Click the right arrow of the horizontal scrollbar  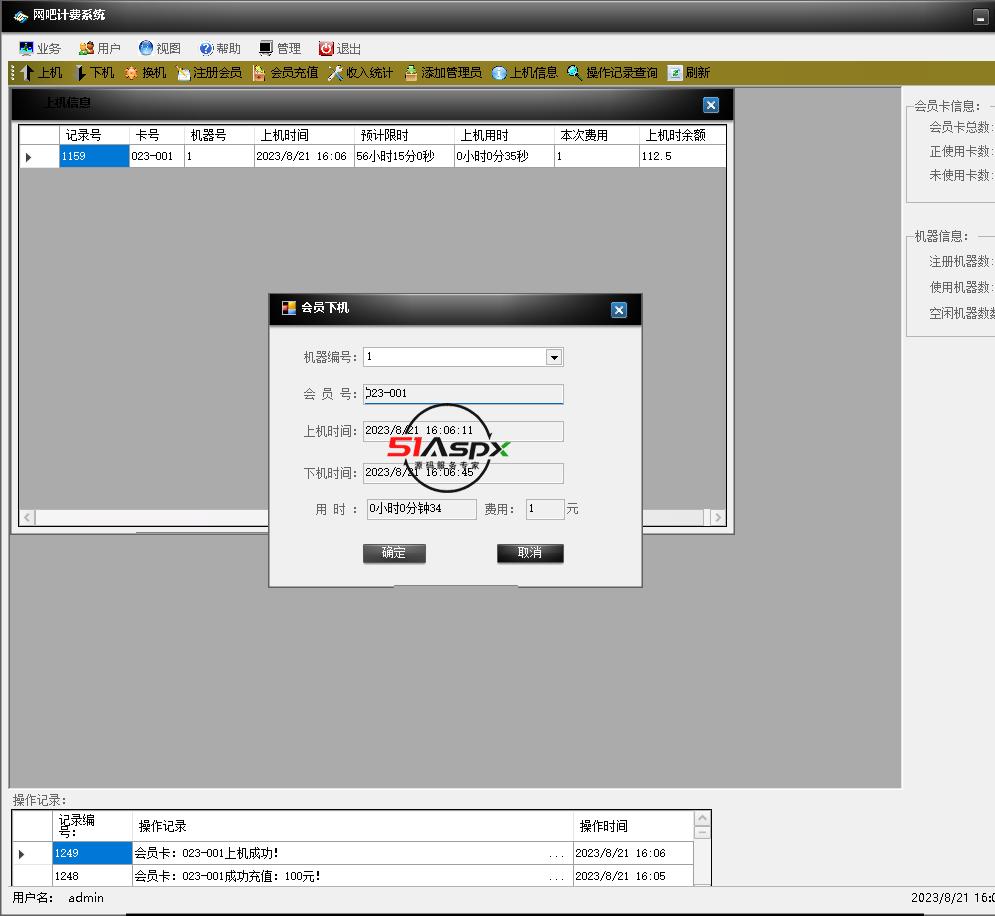point(718,518)
